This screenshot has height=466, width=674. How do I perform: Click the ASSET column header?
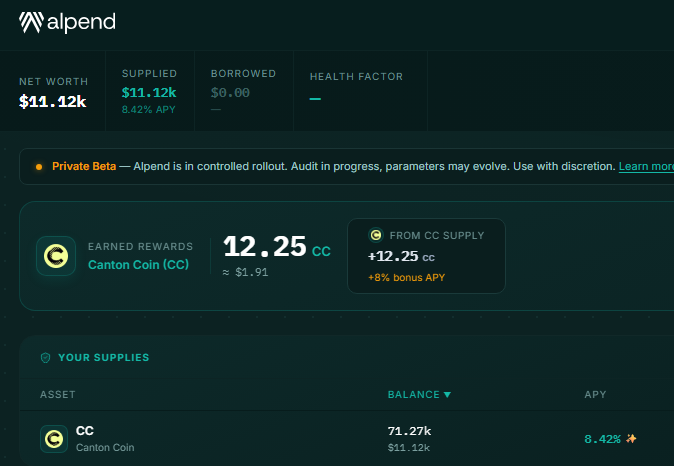click(x=58, y=395)
